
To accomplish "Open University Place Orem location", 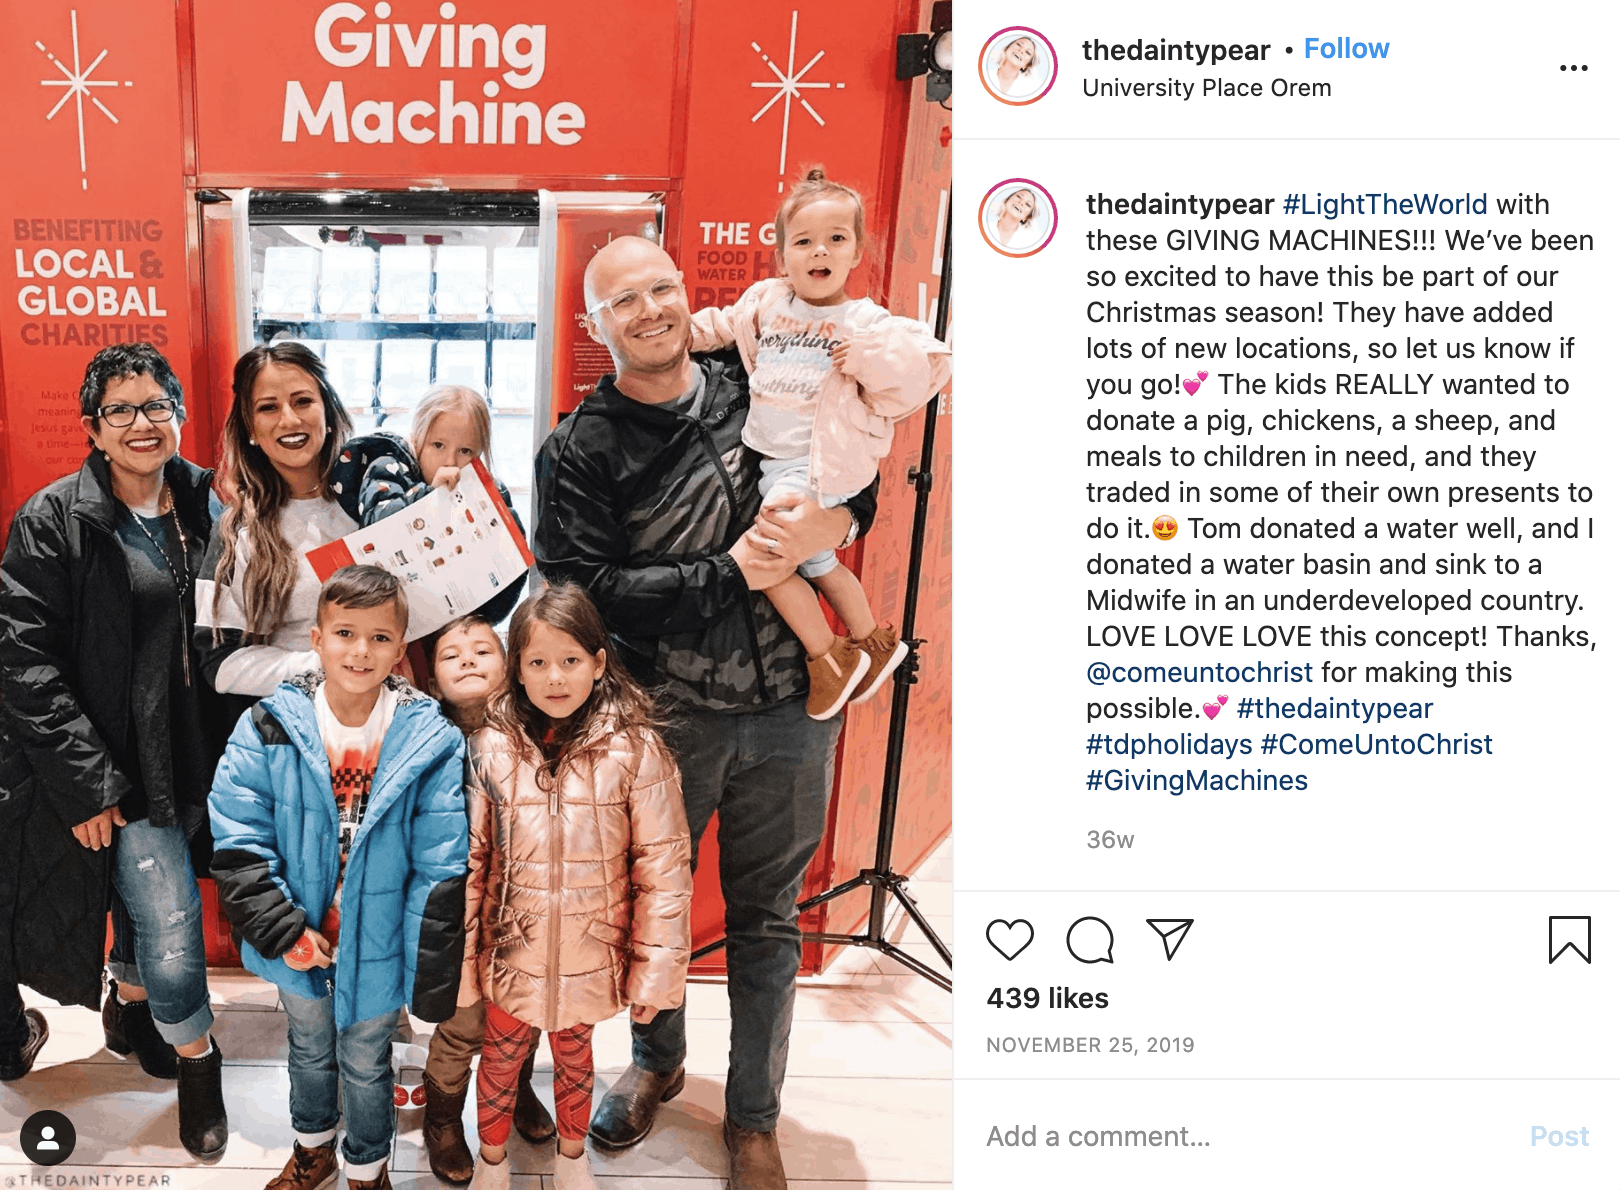I will click(x=1207, y=88).
